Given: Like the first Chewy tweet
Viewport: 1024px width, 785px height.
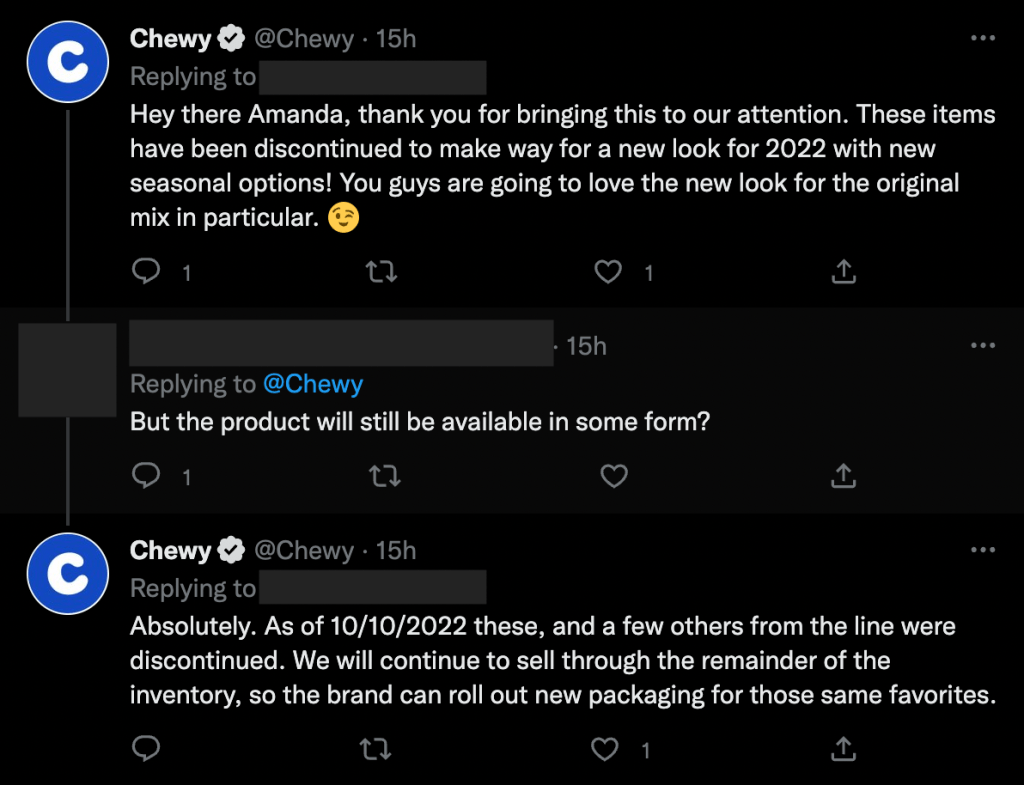Looking at the screenshot, I should [x=609, y=271].
